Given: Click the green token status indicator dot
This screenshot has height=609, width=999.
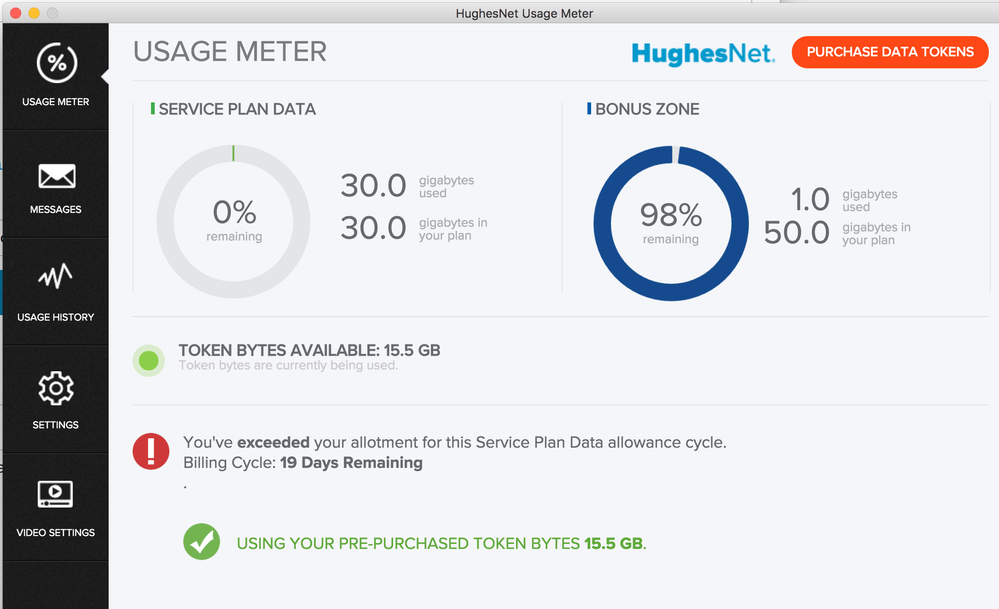Looking at the screenshot, I should [149, 360].
